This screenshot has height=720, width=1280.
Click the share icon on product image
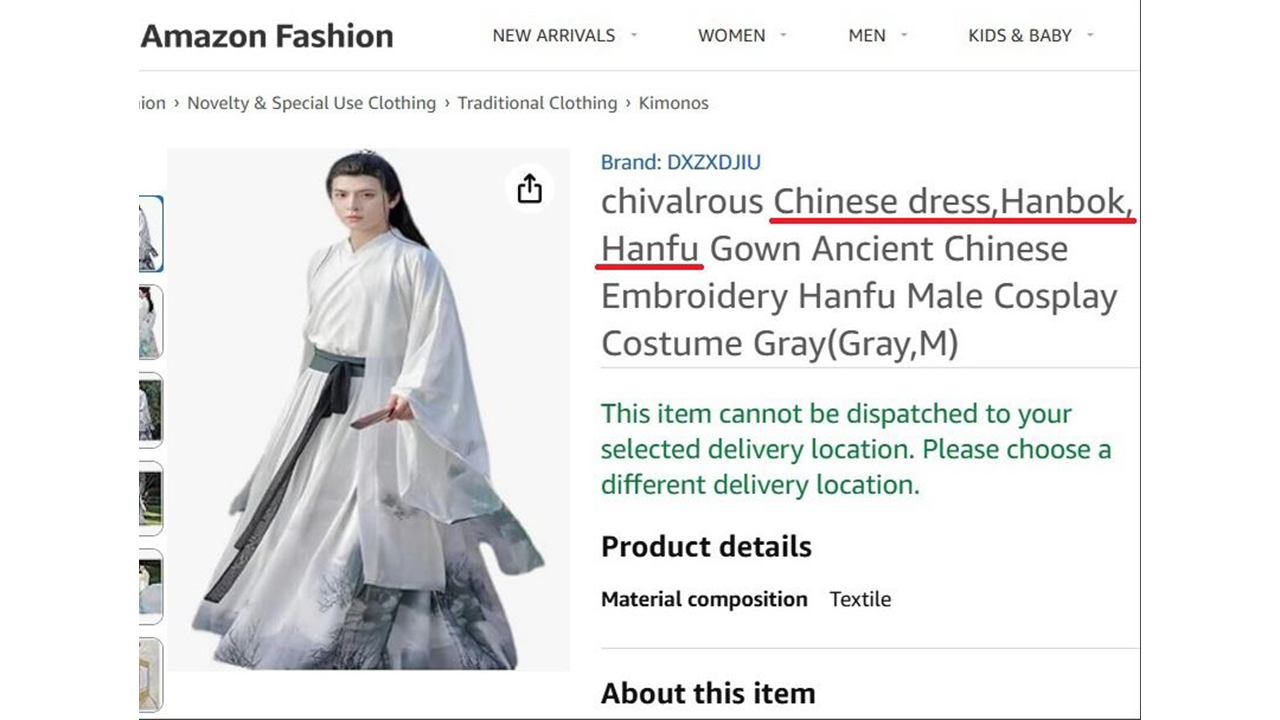tap(529, 188)
